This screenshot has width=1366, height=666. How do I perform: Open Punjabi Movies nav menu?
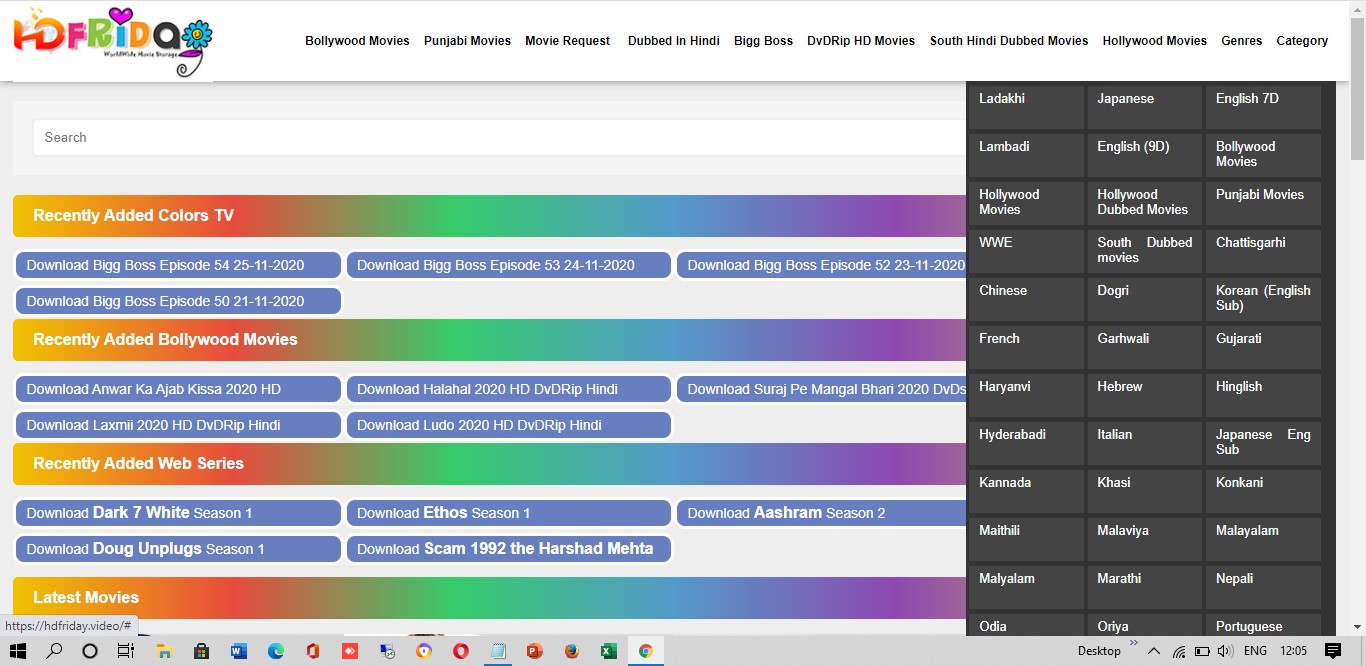[467, 41]
